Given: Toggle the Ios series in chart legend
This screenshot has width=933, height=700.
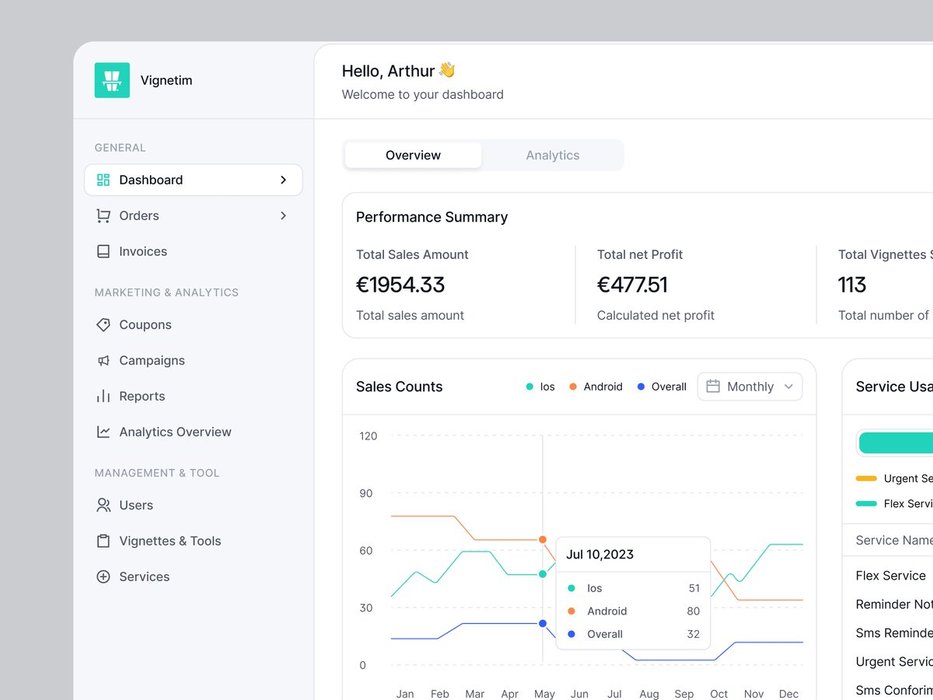Looking at the screenshot, I should [541, 387].
